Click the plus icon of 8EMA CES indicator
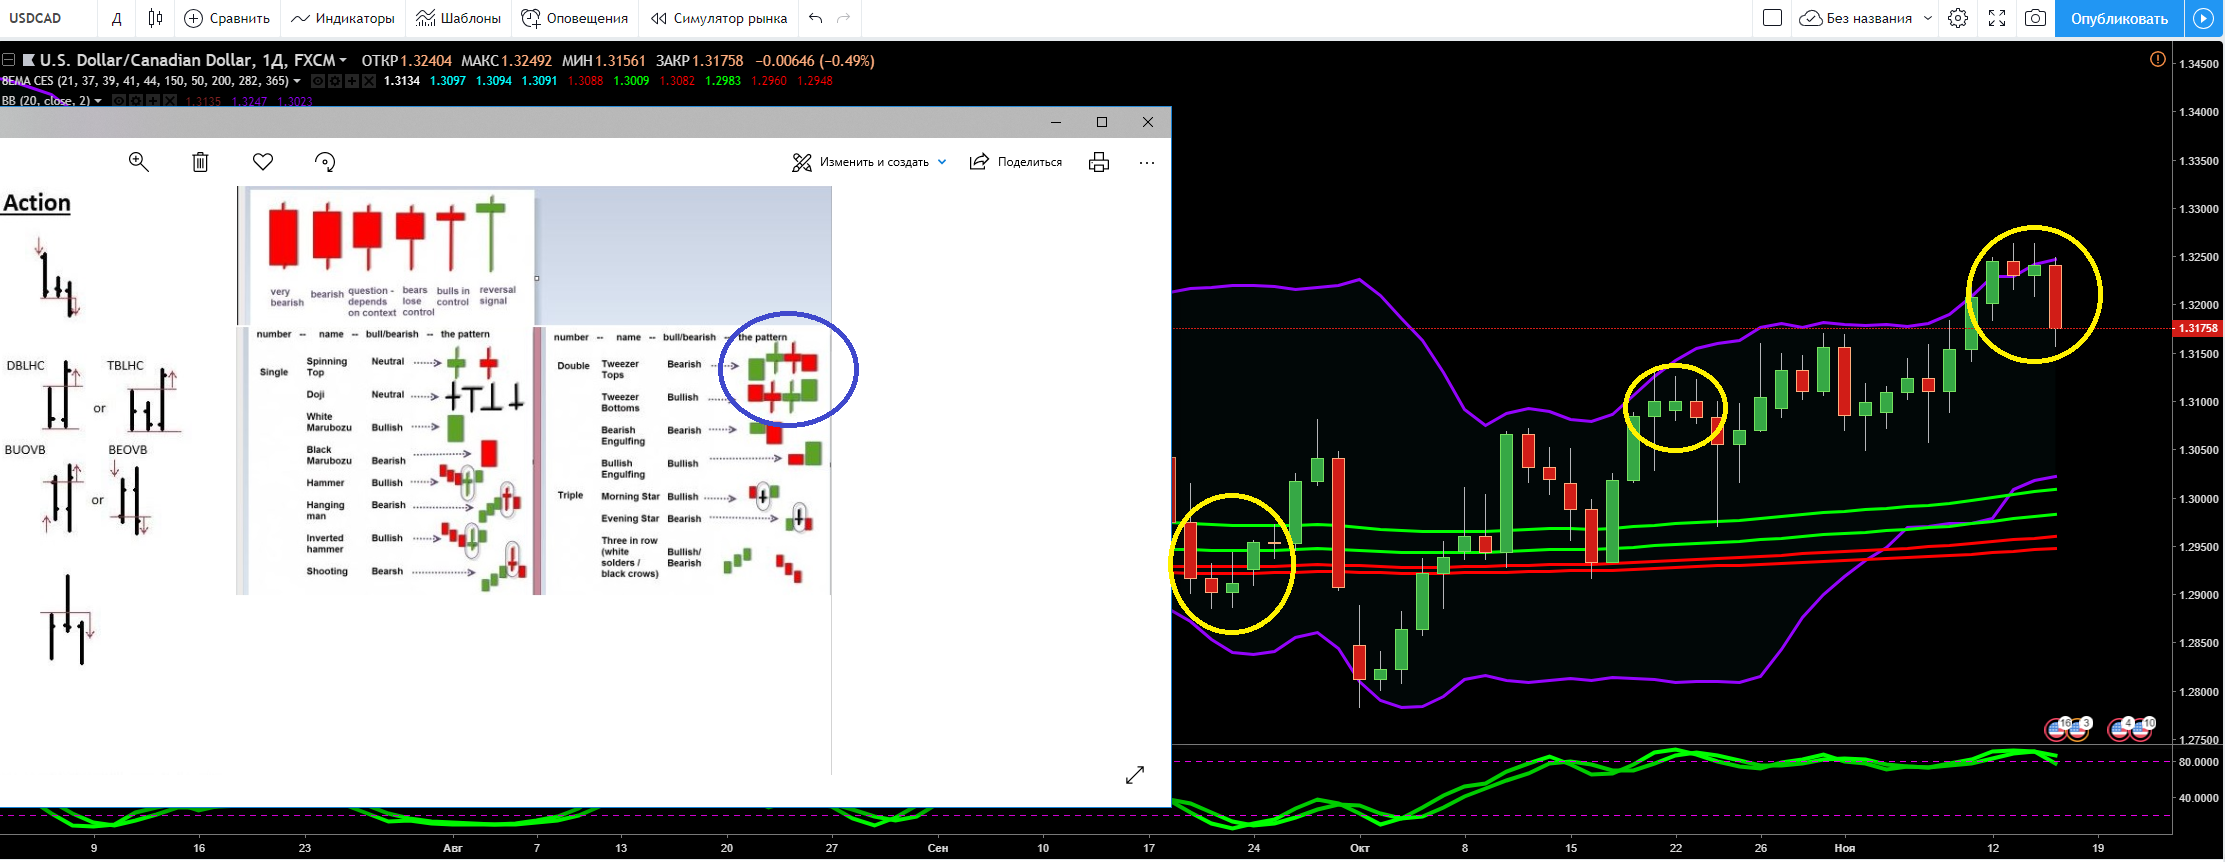The width and height of the screenshot is (2225, 862). click(352, 81)
